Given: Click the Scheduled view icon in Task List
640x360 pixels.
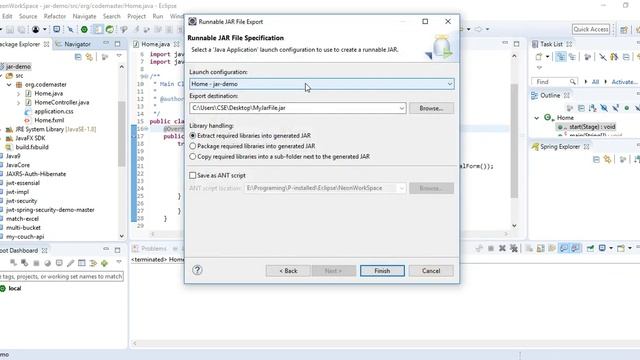Looking at the screenshot, I should coord(572,57).
